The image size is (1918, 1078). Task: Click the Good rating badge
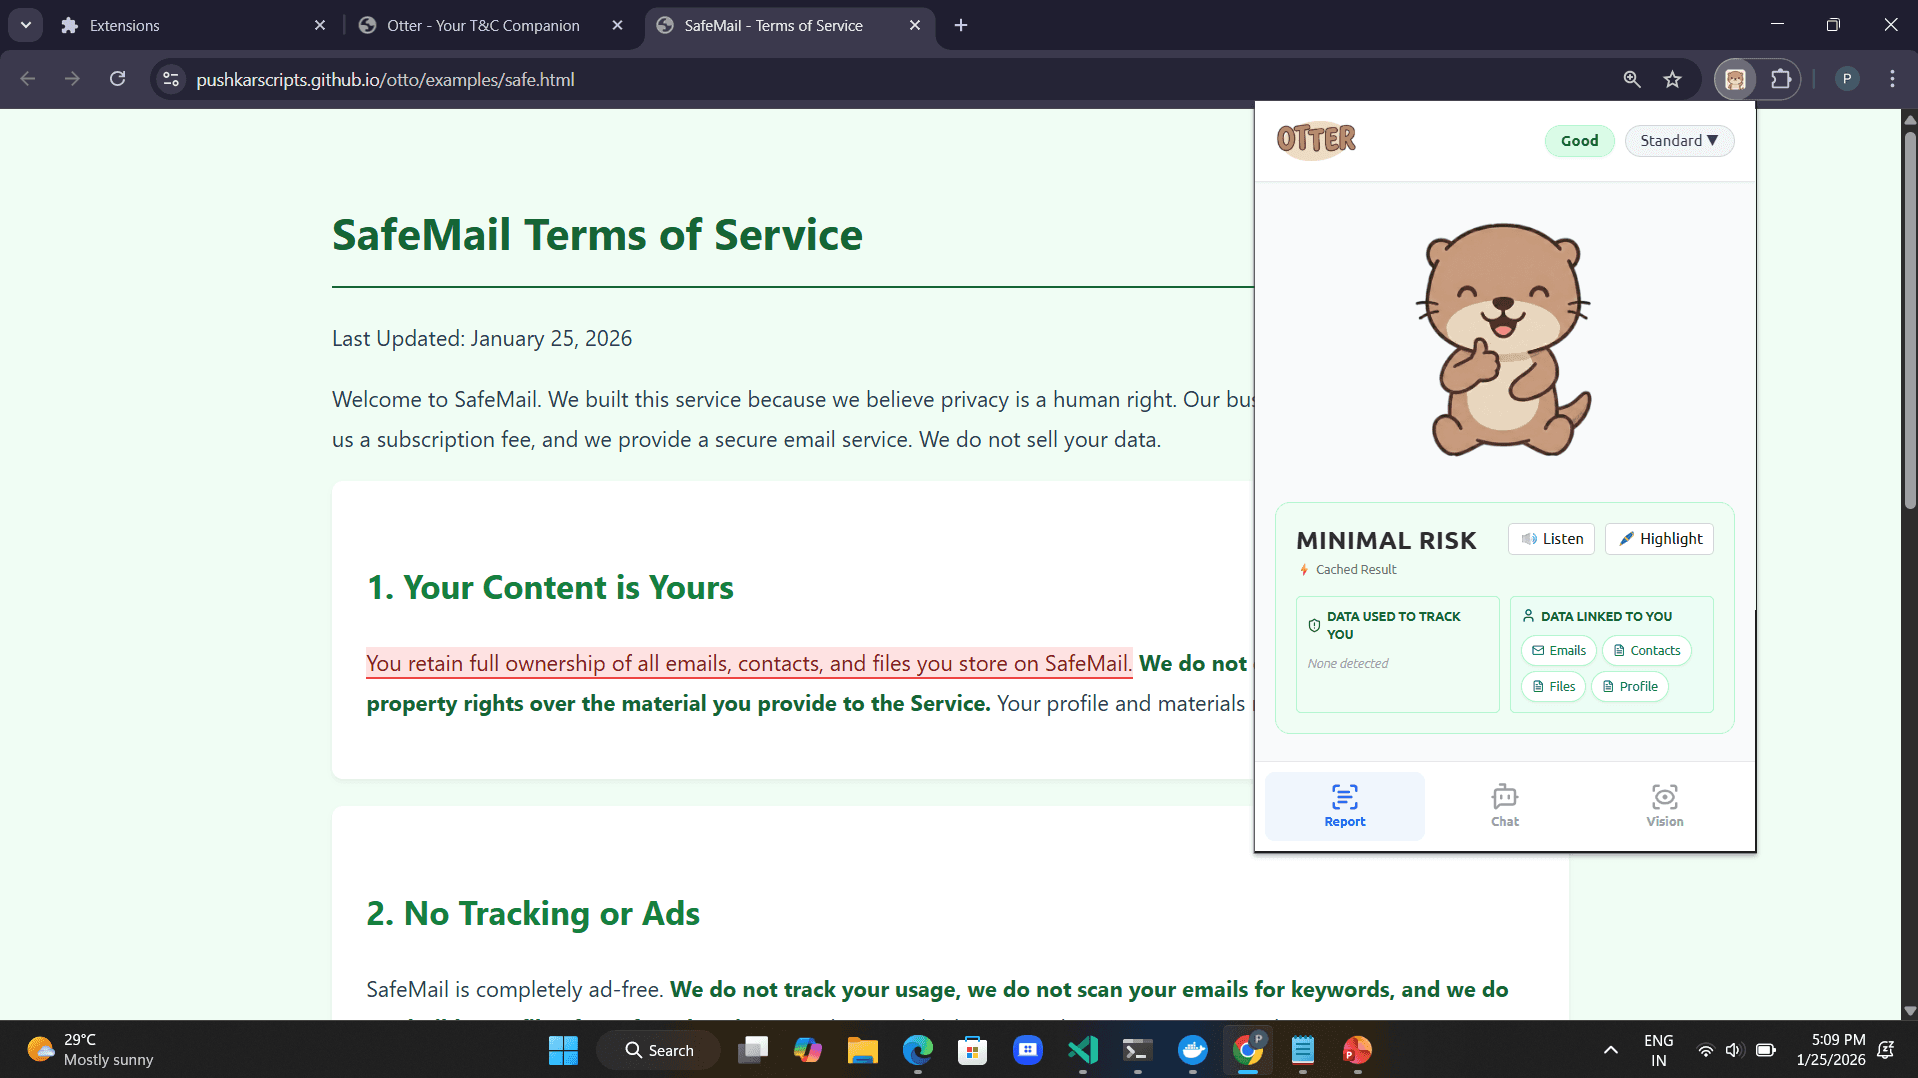pos(1579,141)
